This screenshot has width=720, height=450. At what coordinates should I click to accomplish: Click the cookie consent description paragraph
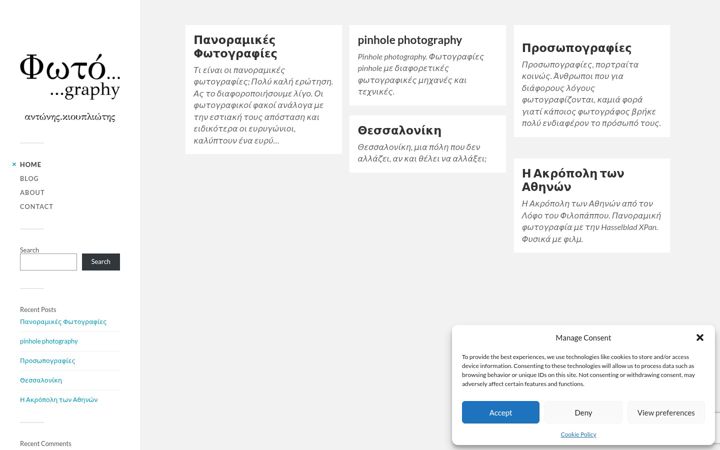point(578,370)
